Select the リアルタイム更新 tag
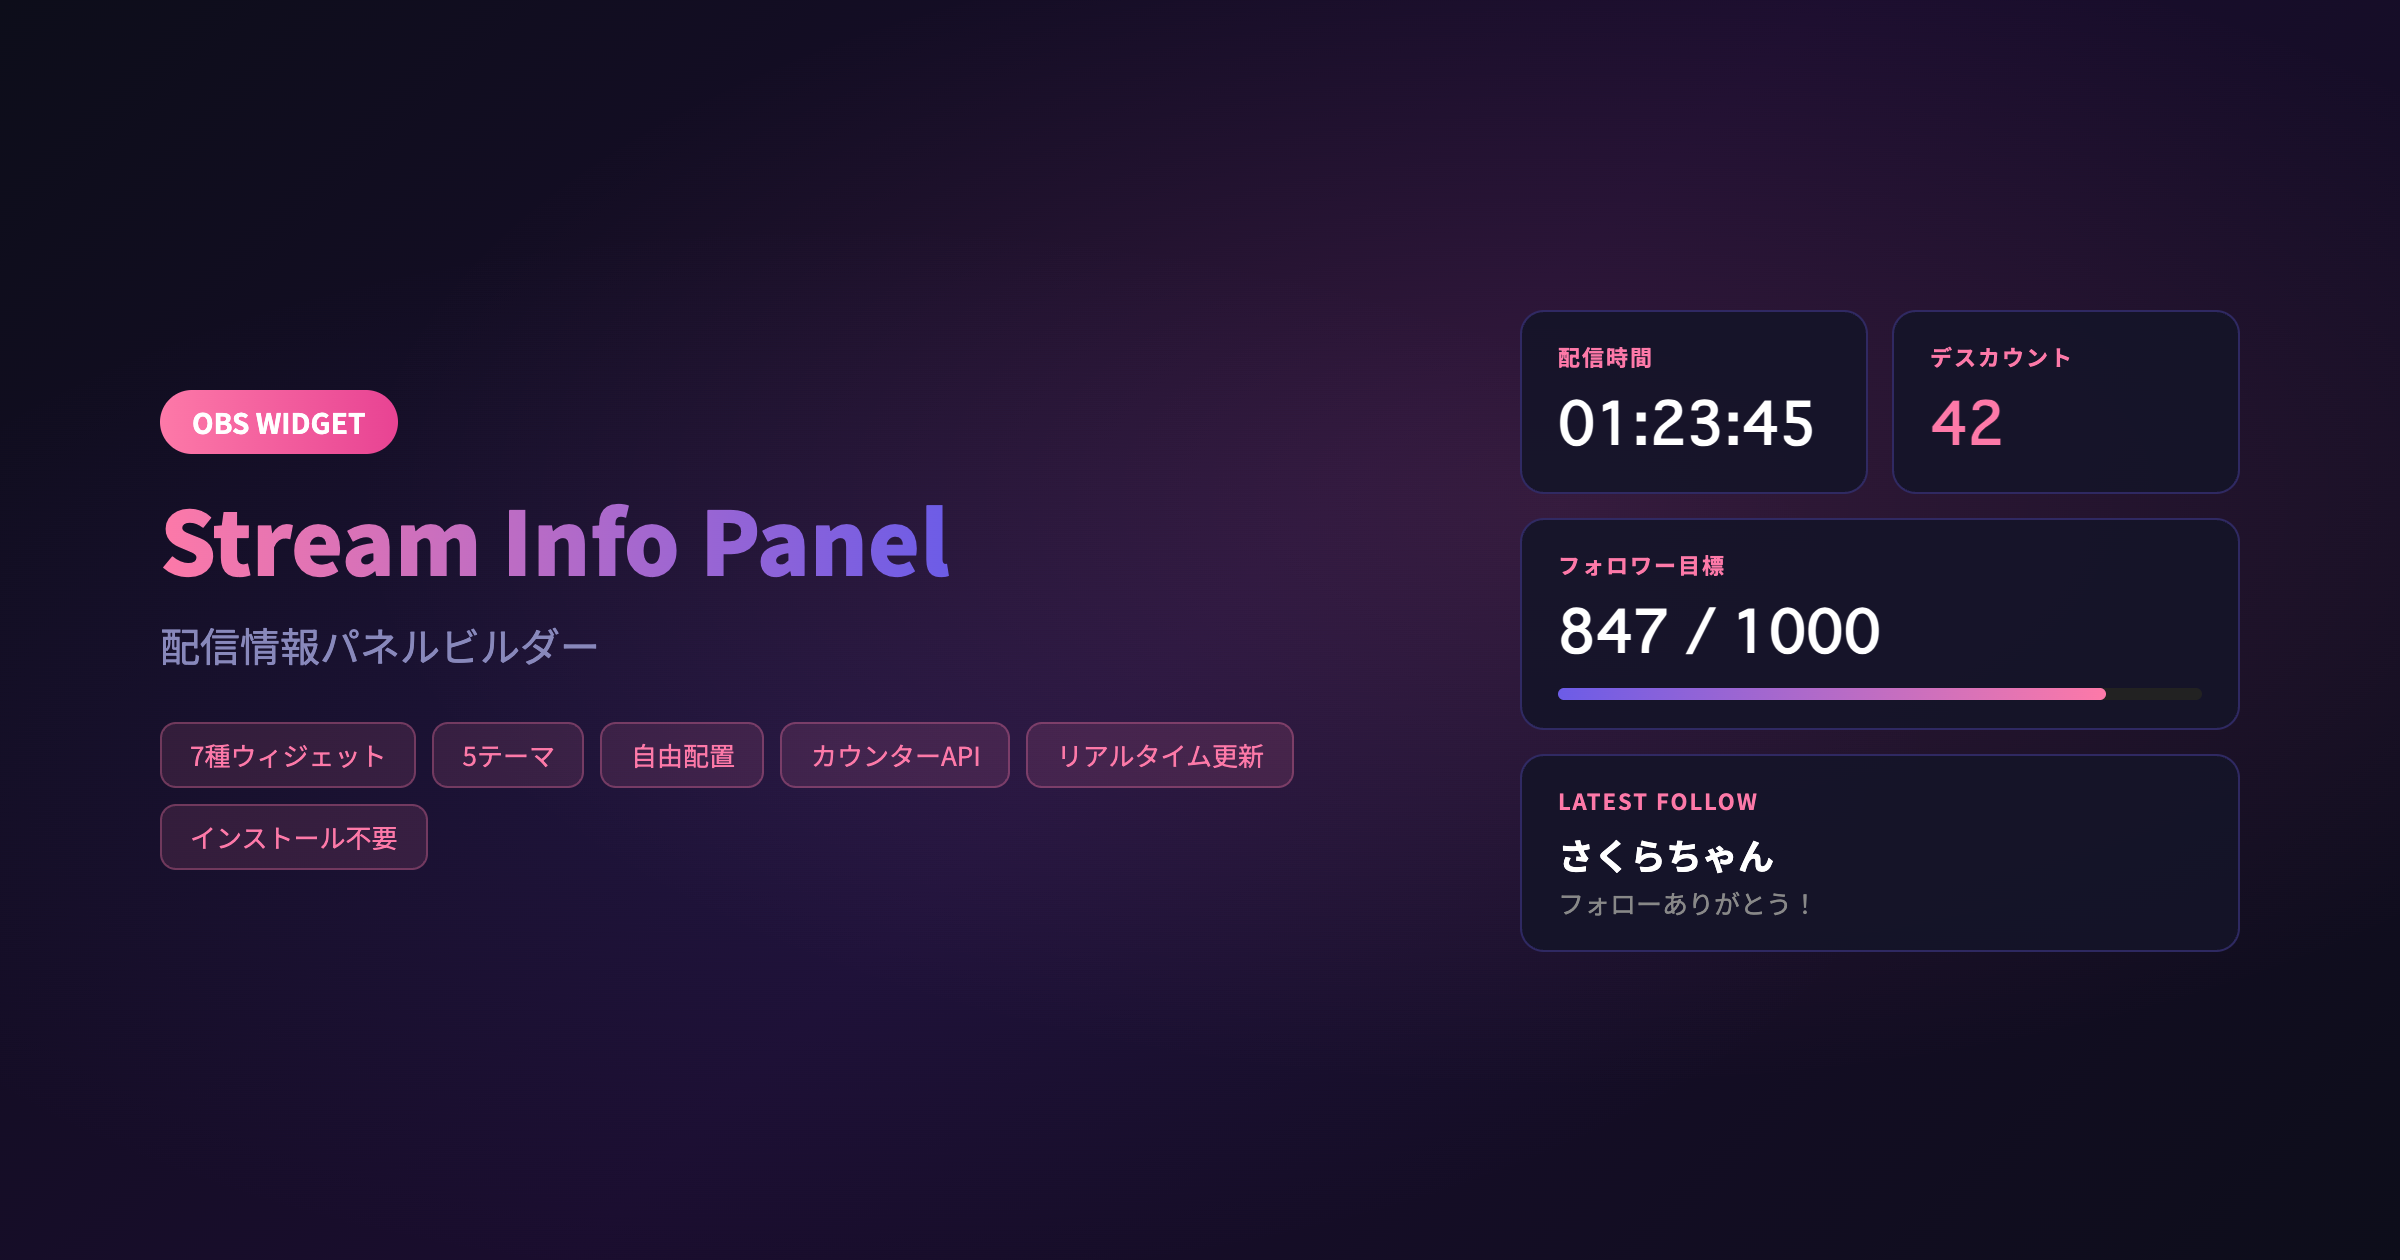Screen dimensions: 2400x1260 (x=1160, y=756)
